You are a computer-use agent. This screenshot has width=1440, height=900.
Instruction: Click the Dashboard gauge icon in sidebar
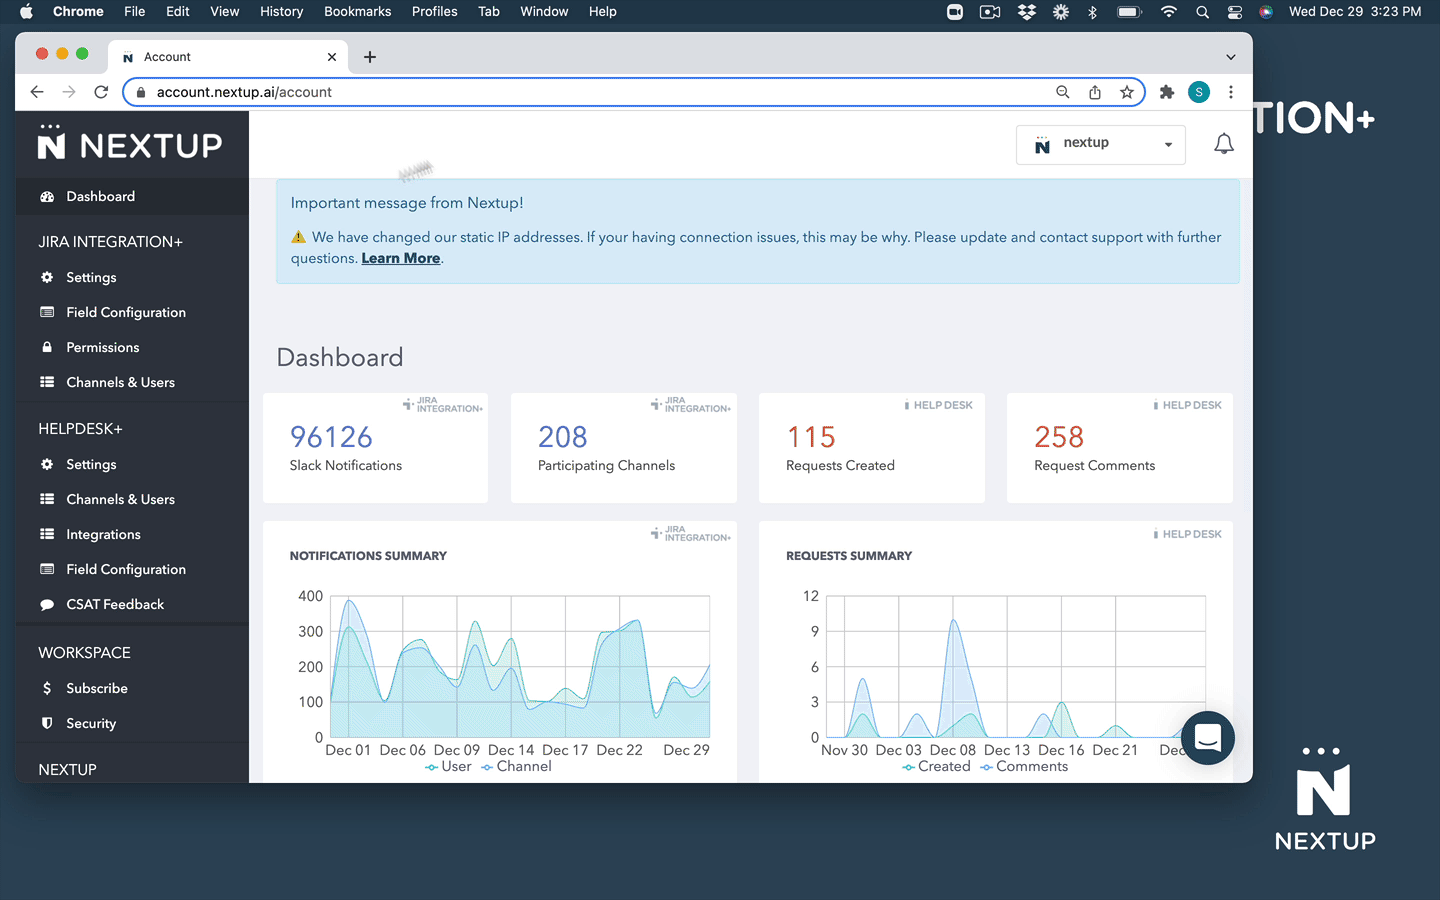47,196
